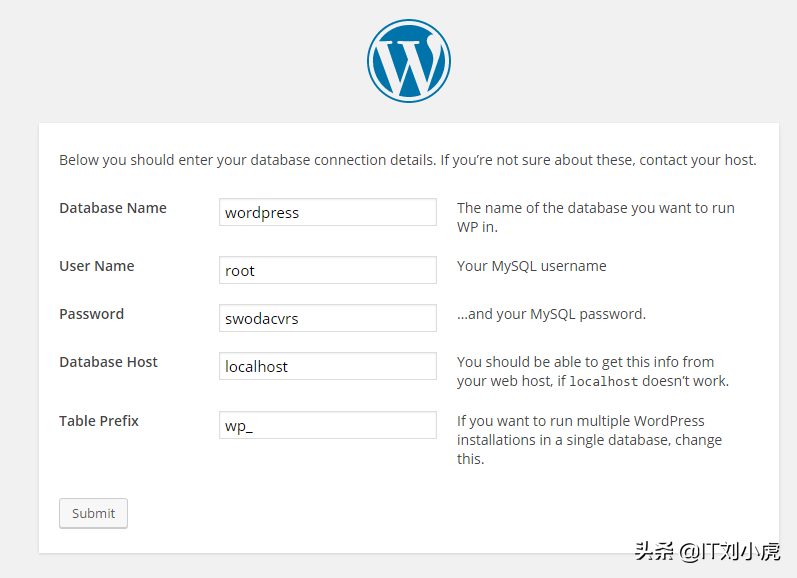The width and height of the screenshot is (797, 578).
Task: Click the 'Your MySQL username' description
Action: pos(532,266)
